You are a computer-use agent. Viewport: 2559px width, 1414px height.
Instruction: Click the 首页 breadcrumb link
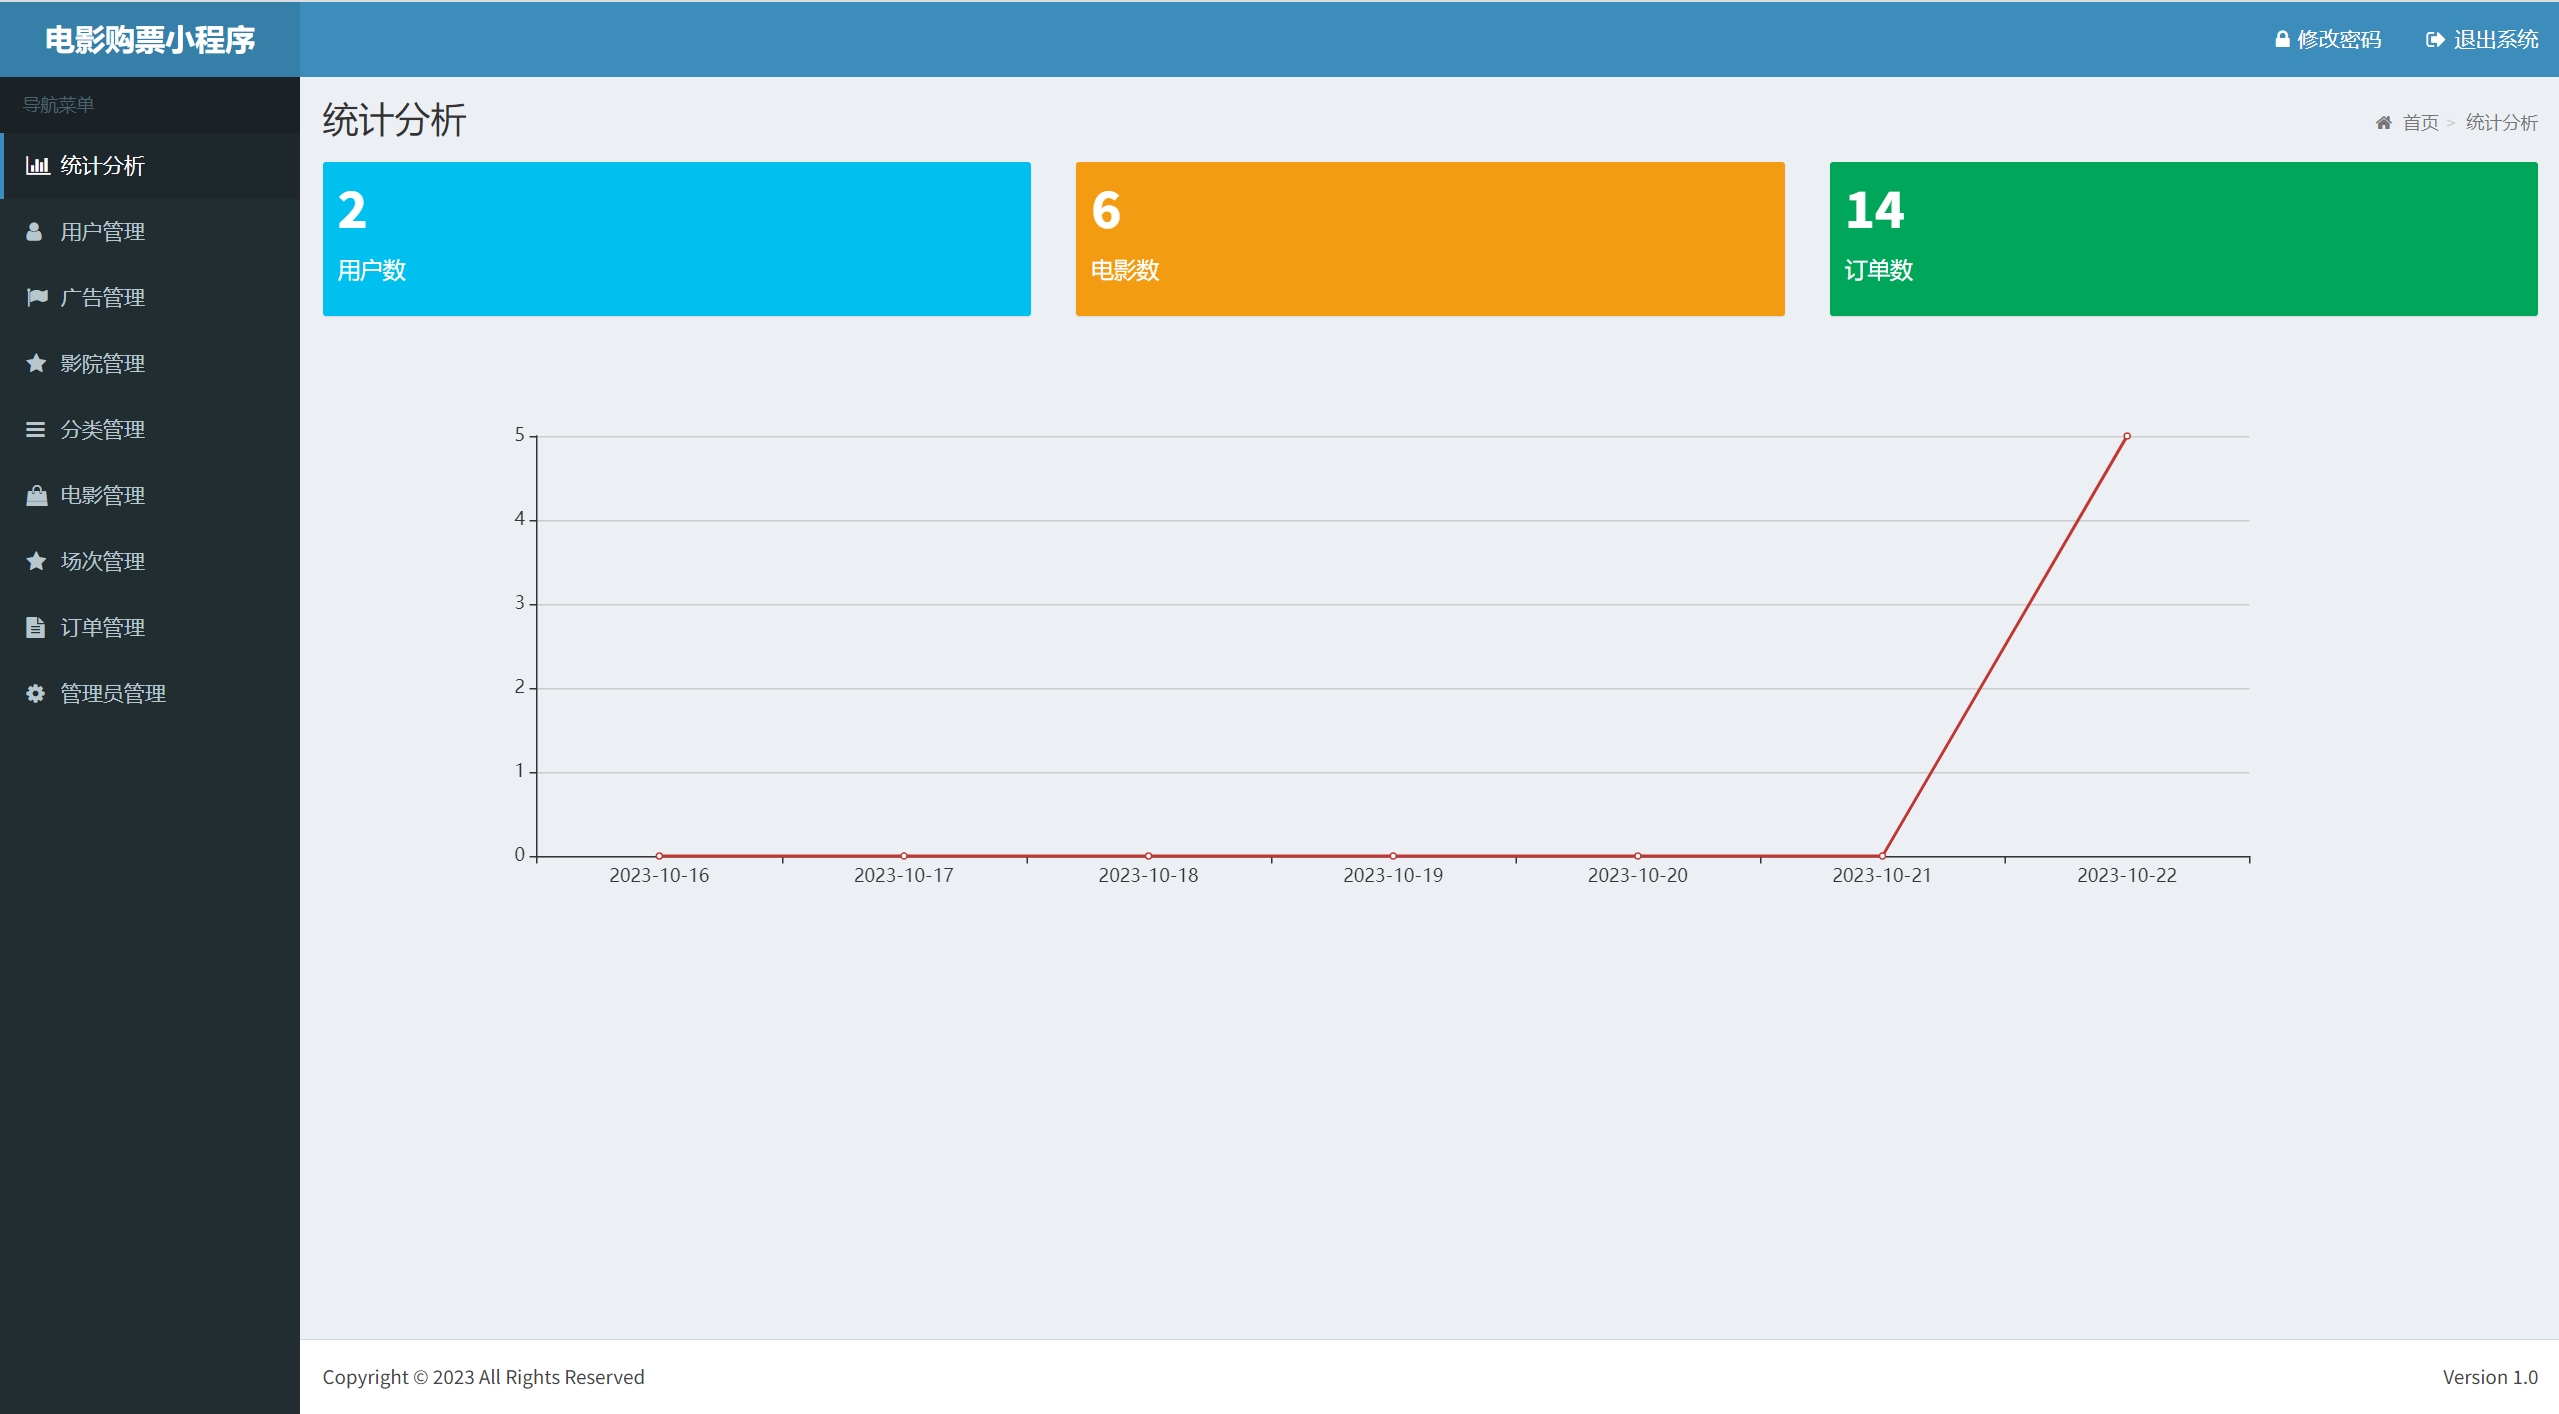point(2420,122)
